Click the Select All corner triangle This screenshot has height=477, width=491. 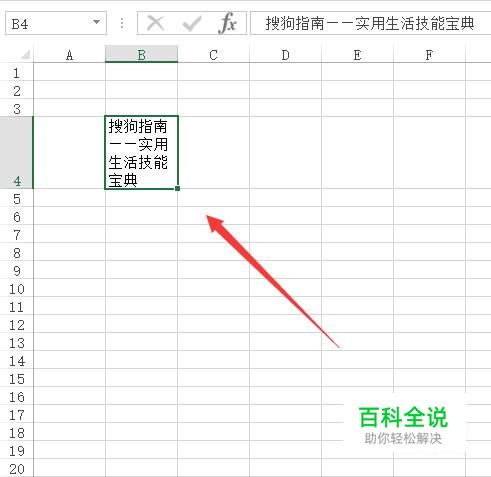(25, 54)
